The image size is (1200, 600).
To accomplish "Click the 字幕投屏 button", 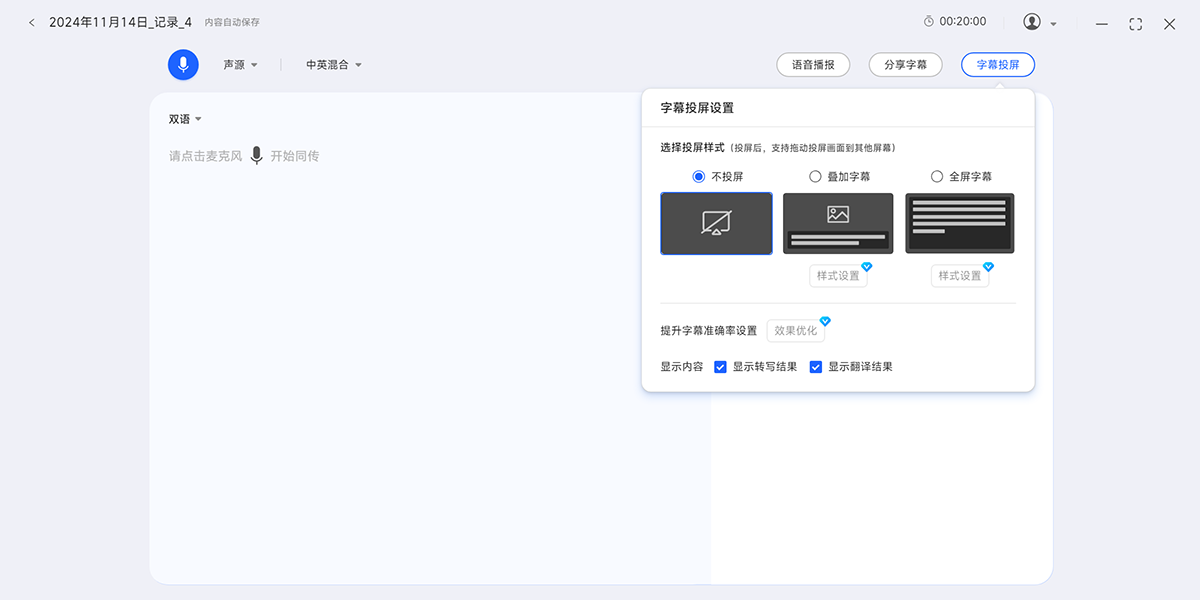I will point(997,65).
